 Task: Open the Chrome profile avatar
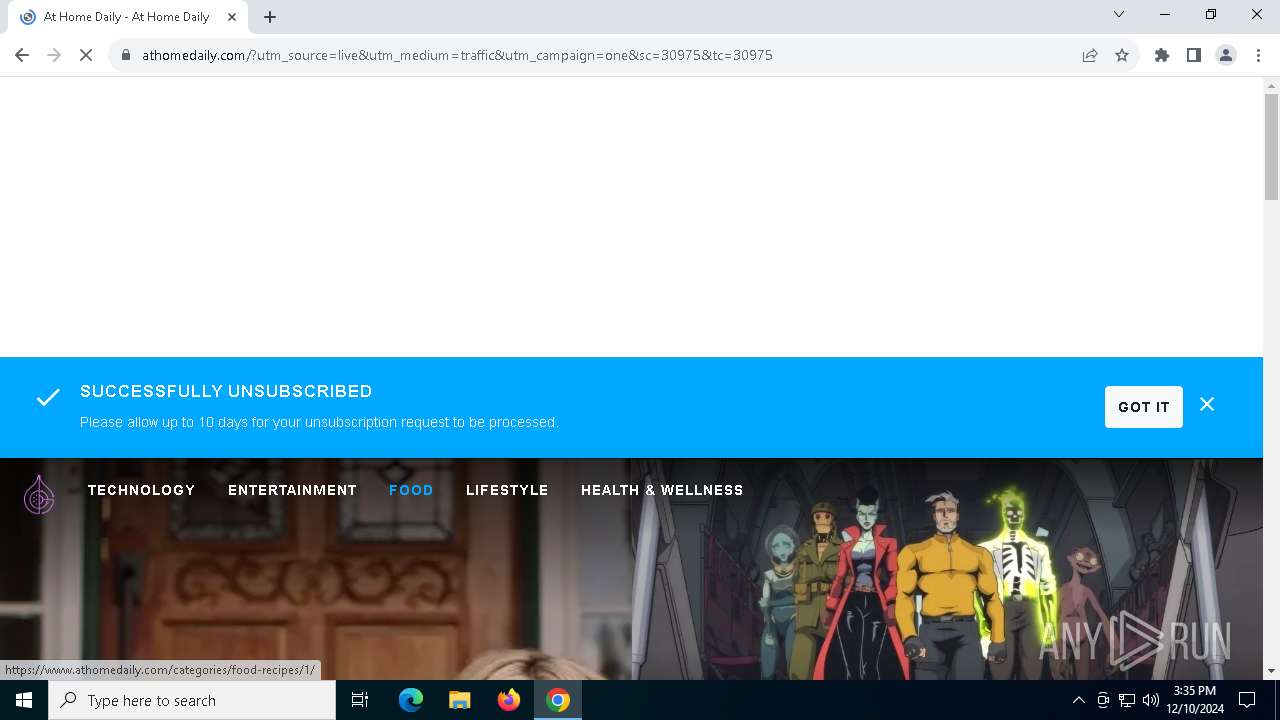point(1226,55)
